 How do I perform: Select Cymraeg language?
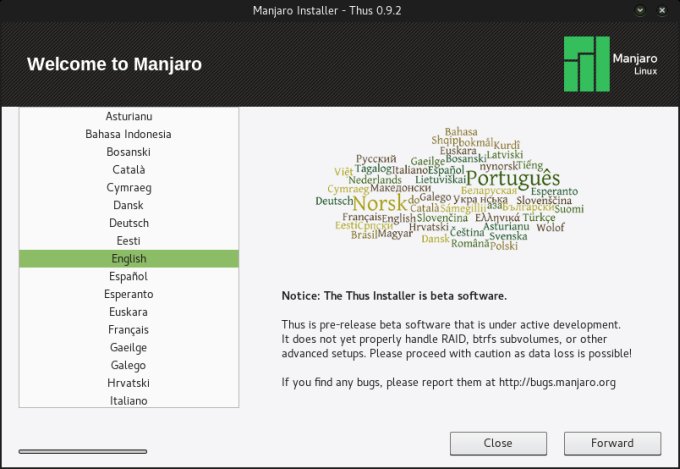click(129, 187)
